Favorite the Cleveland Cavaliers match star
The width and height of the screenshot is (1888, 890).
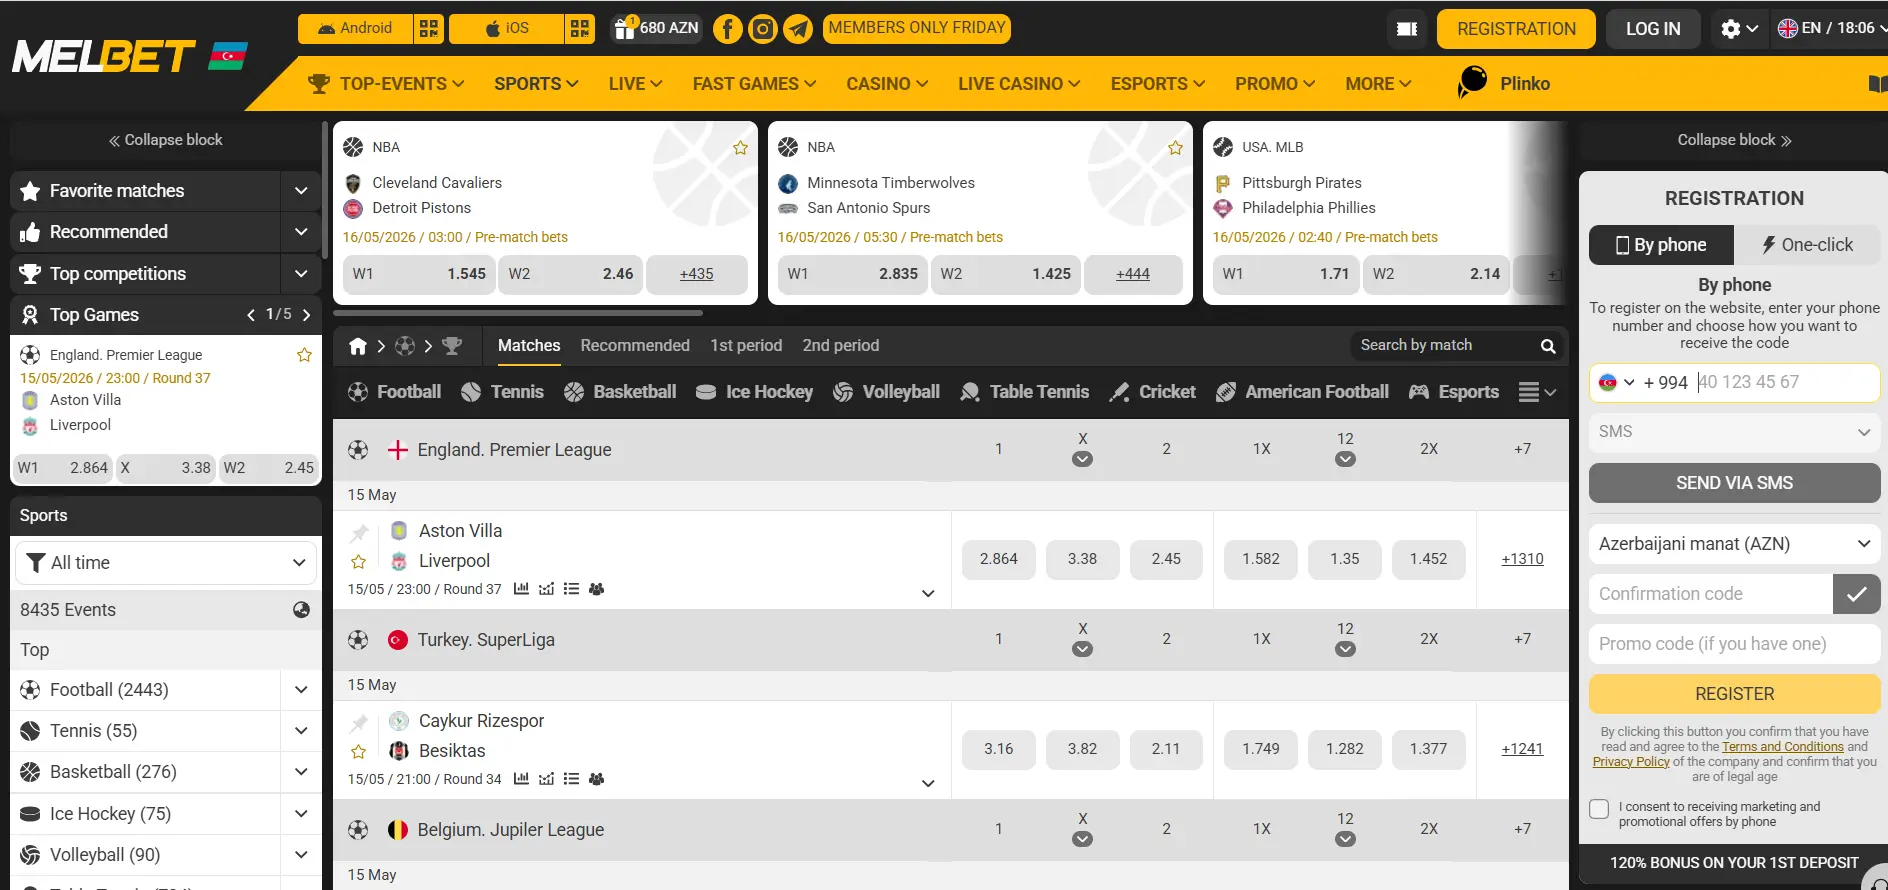point(740,148)
